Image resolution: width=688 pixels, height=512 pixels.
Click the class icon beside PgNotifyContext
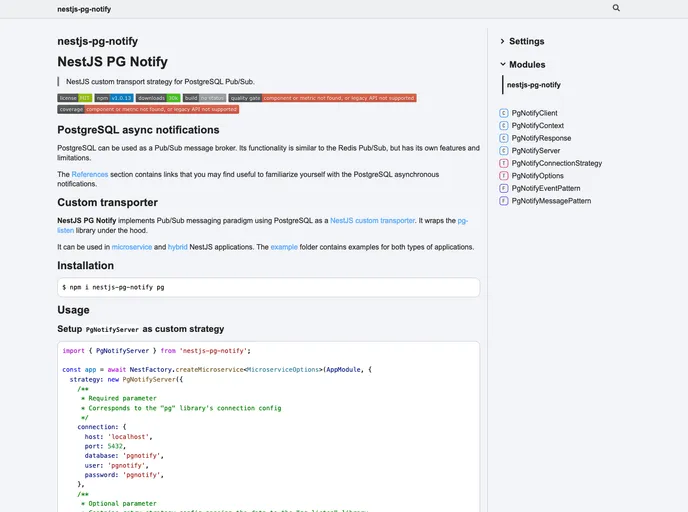click(x=504, y=125)
